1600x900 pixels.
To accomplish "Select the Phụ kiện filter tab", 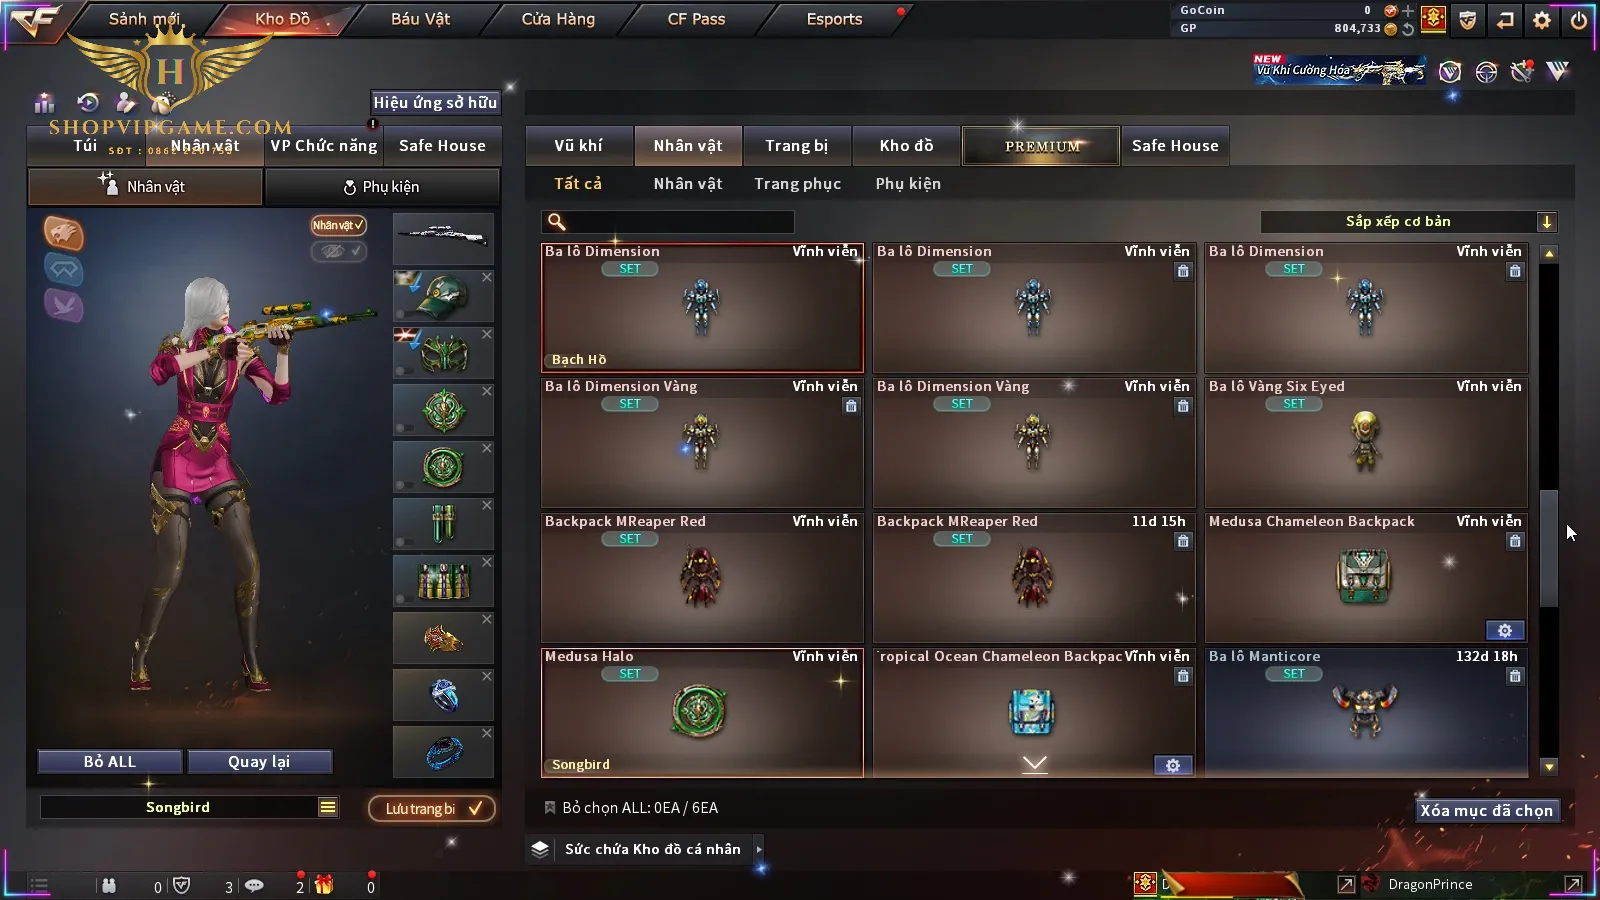I will tap(908, 184).
